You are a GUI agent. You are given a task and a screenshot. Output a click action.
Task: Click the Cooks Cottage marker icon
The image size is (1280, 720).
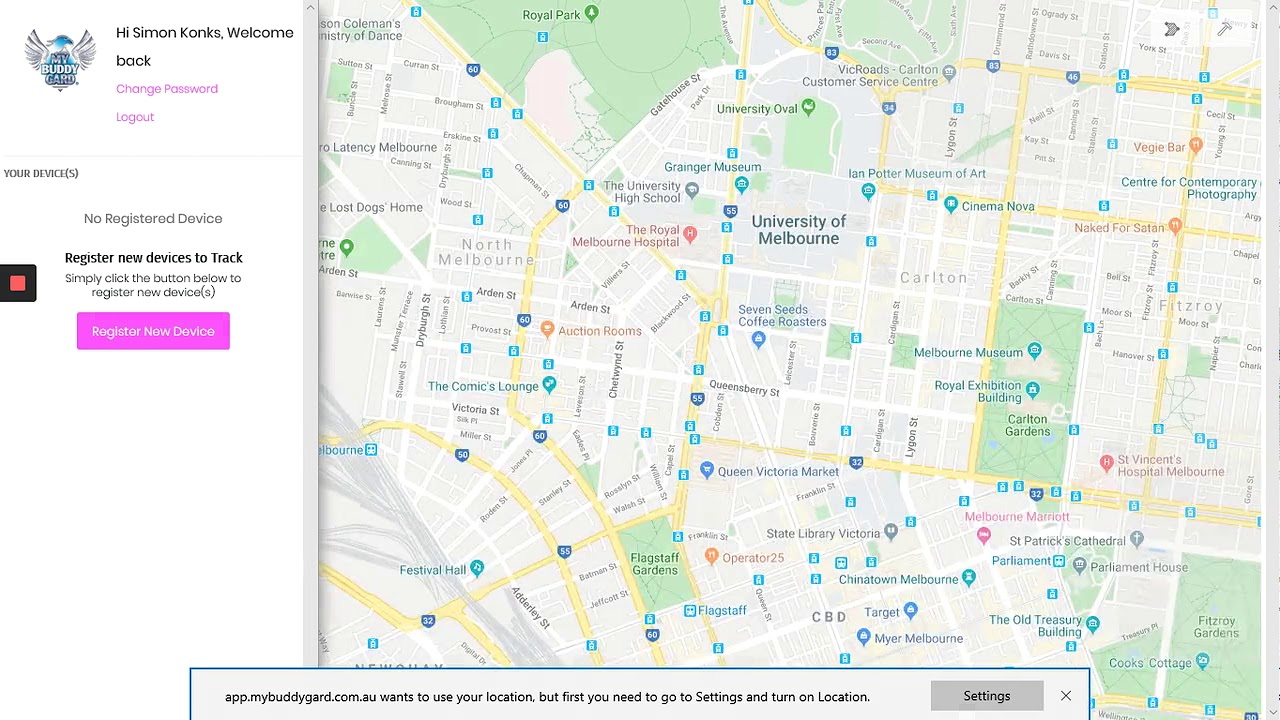(1202, 661)
